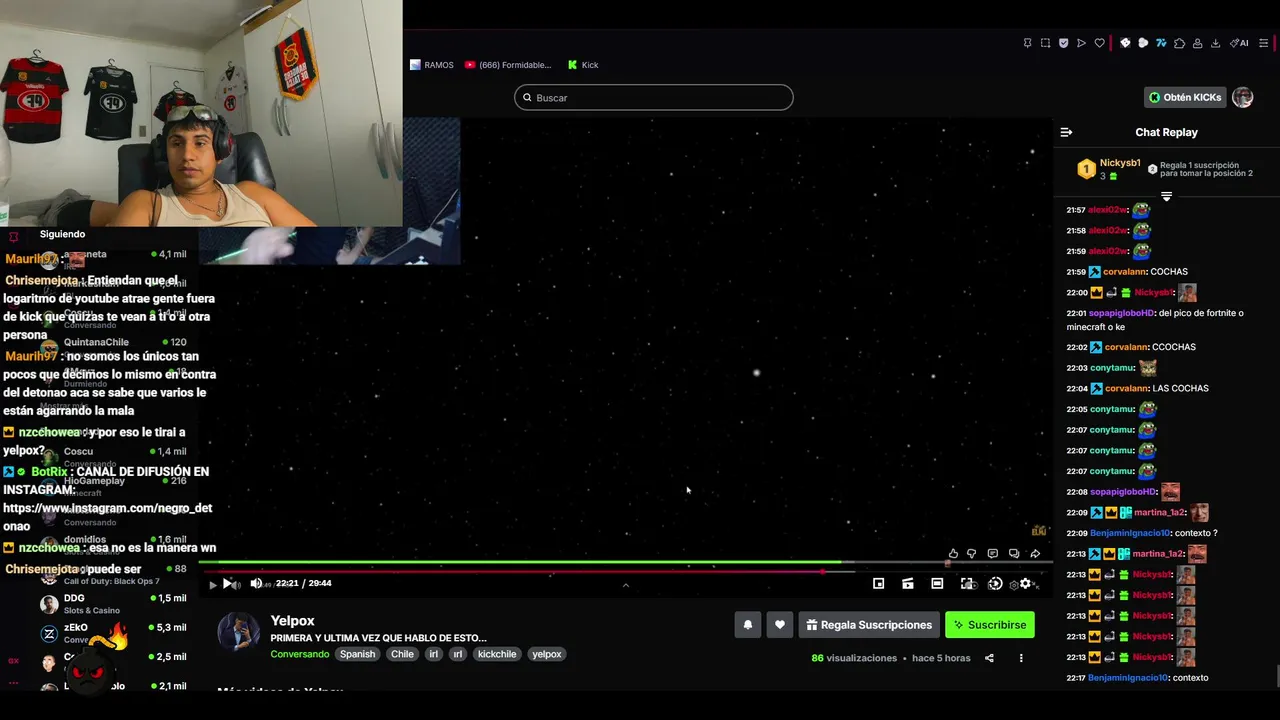Select the yelpox tag
1280x720 pixels.
(546, 654)
